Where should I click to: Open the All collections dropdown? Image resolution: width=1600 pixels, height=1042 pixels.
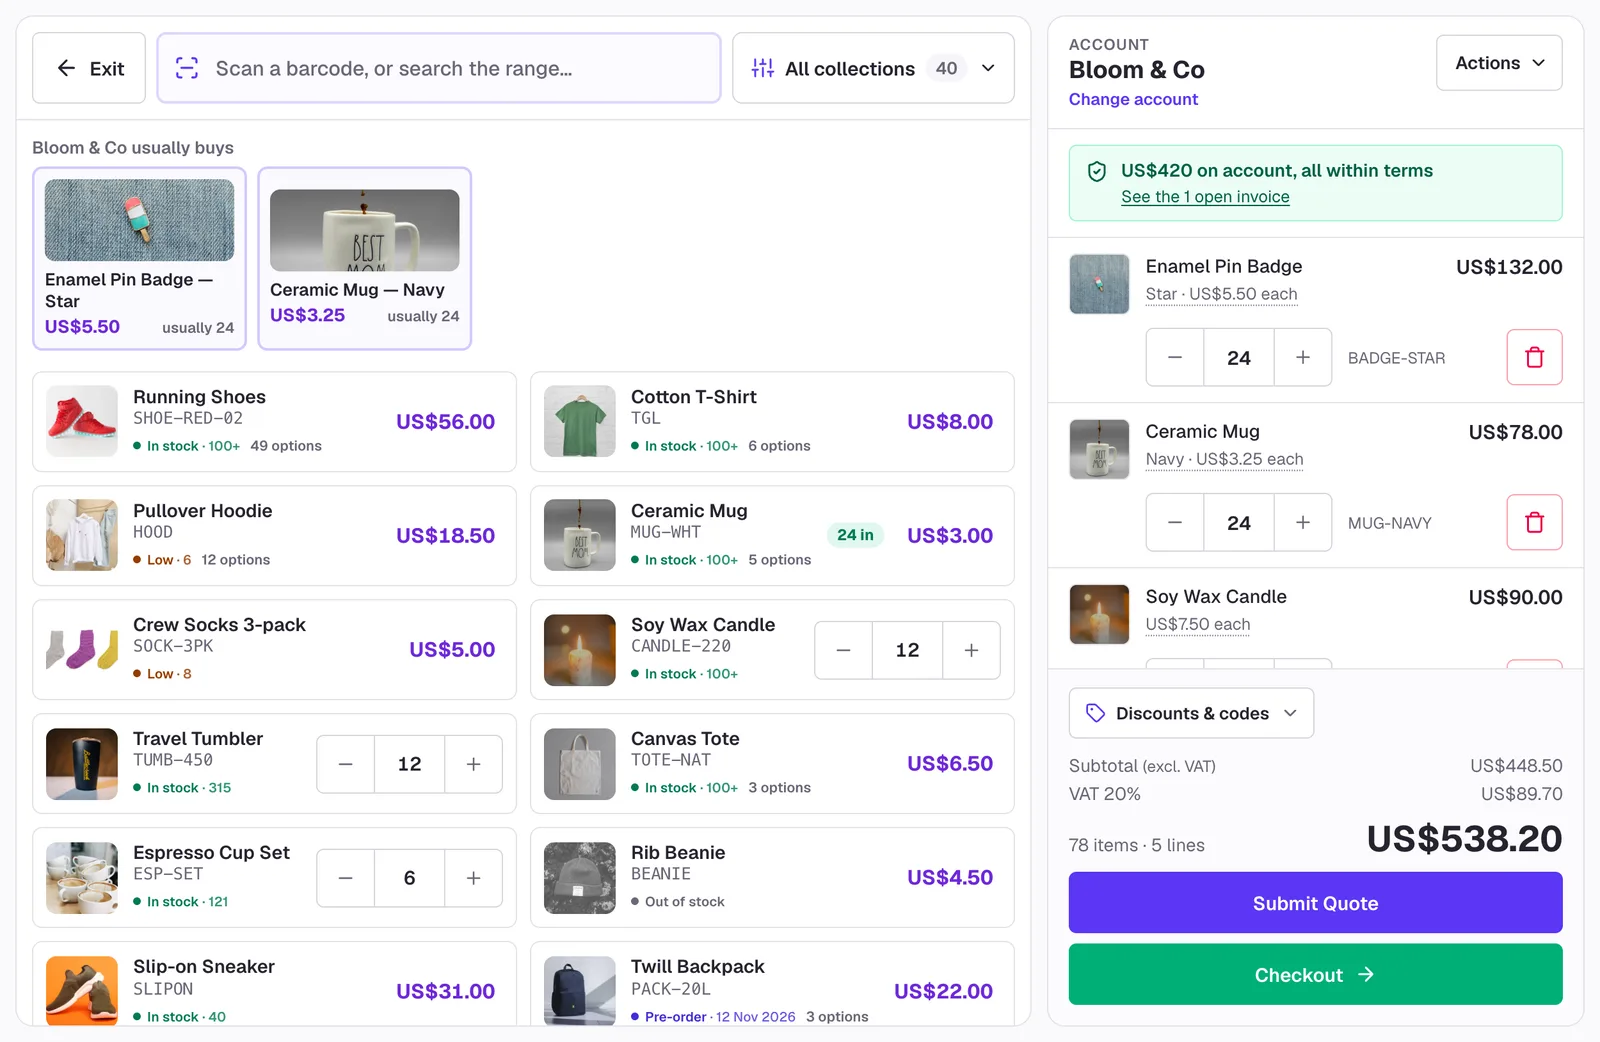(x=873, y=68)
